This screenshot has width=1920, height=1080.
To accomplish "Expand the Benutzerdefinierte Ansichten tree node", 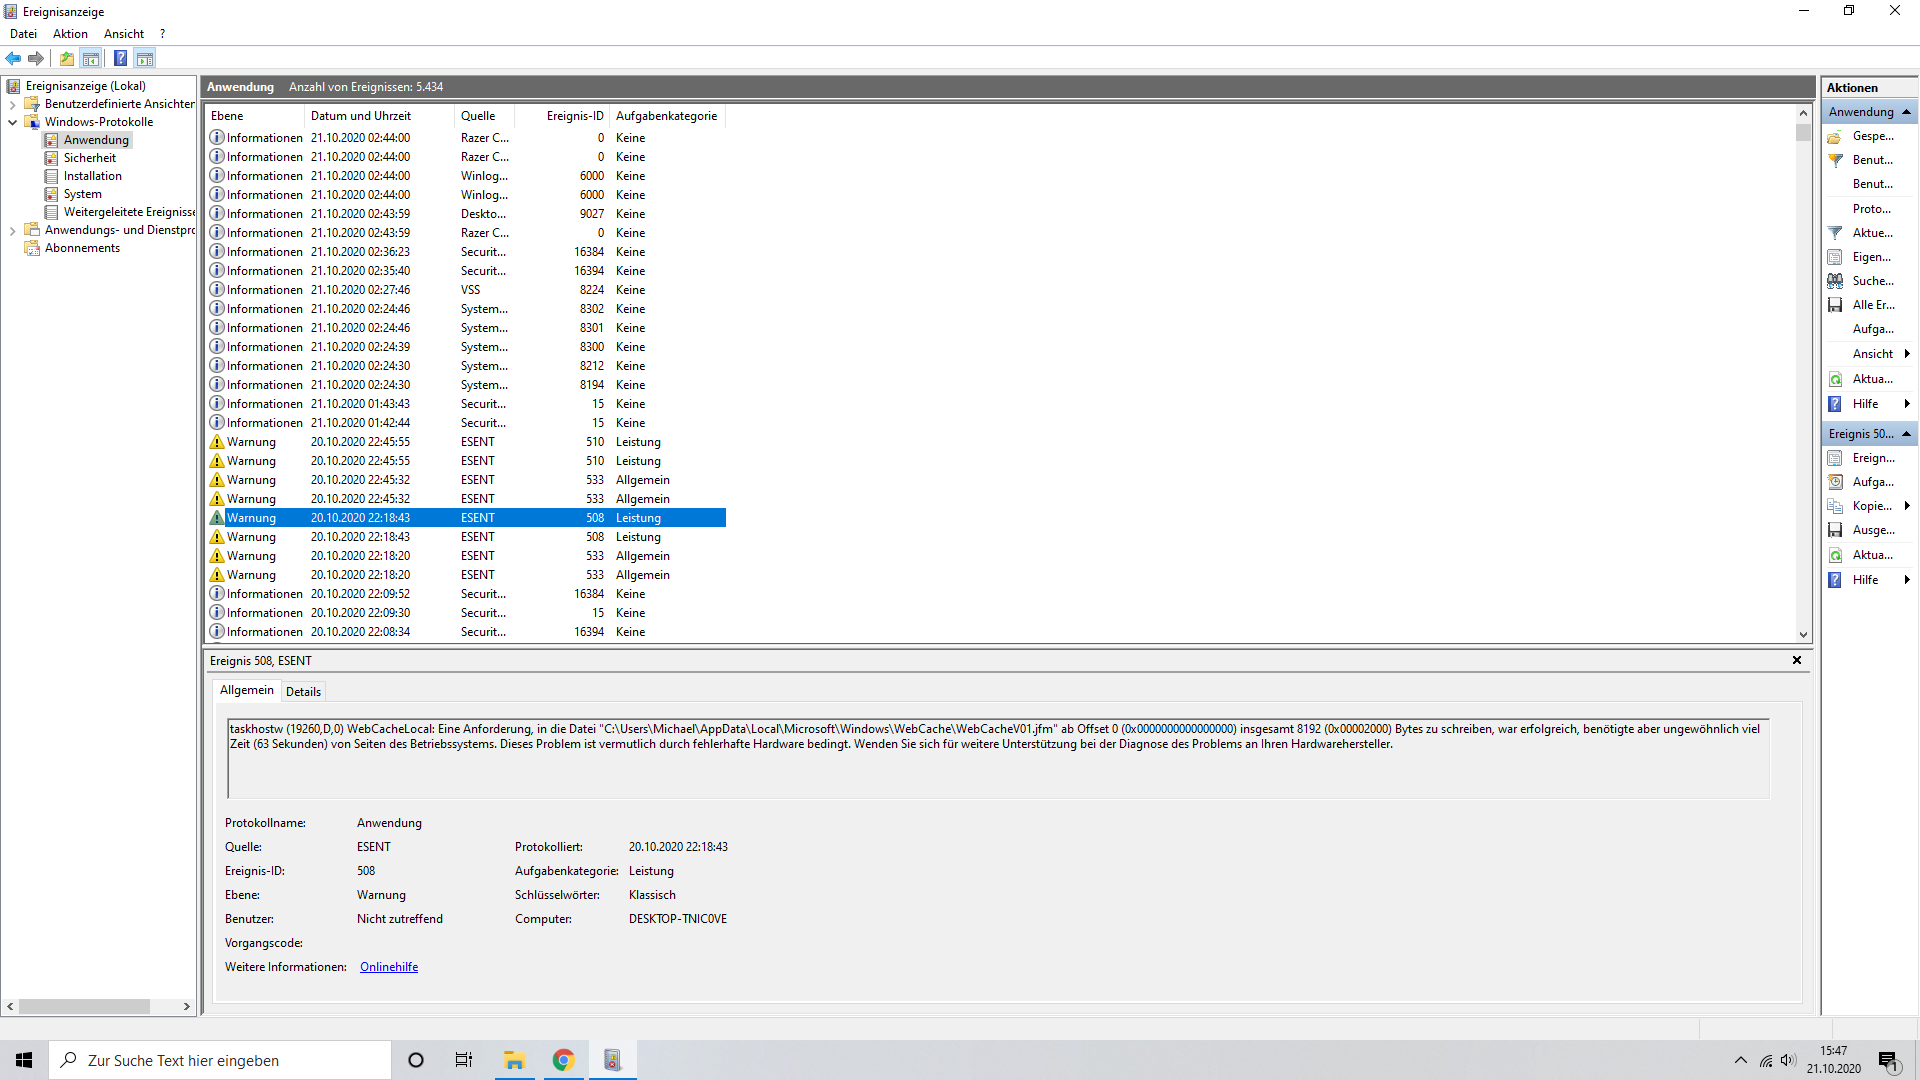I will [12, 104].
